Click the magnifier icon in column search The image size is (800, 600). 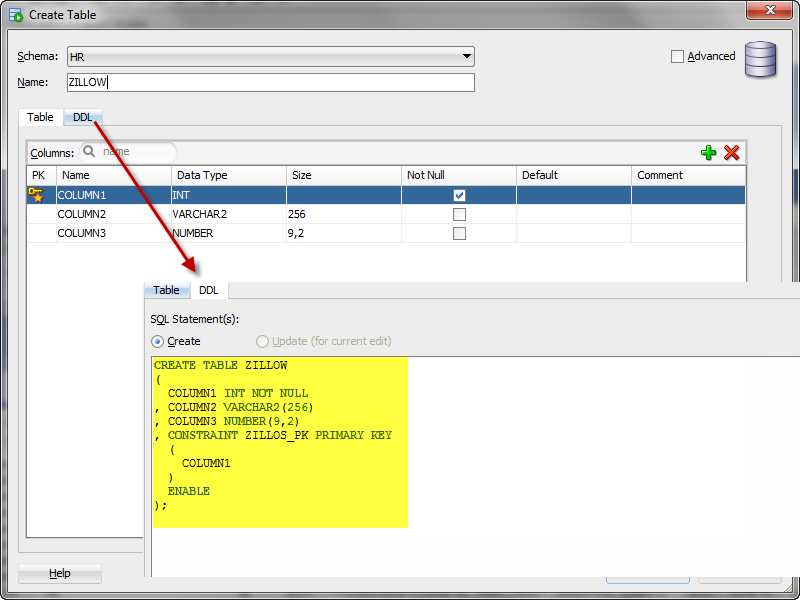[89, 152]
